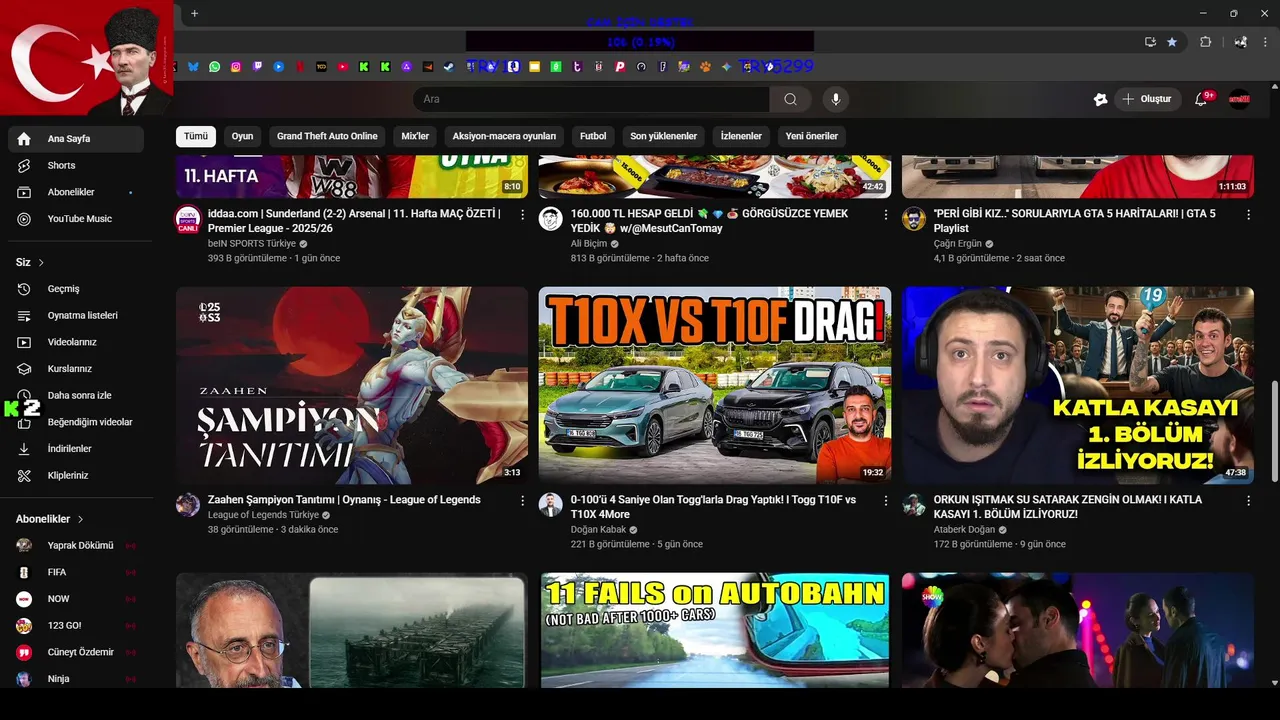Play the T10X VS T10F DRAG thumbnail
The image size is (1280, 720).
coord(714,385)
